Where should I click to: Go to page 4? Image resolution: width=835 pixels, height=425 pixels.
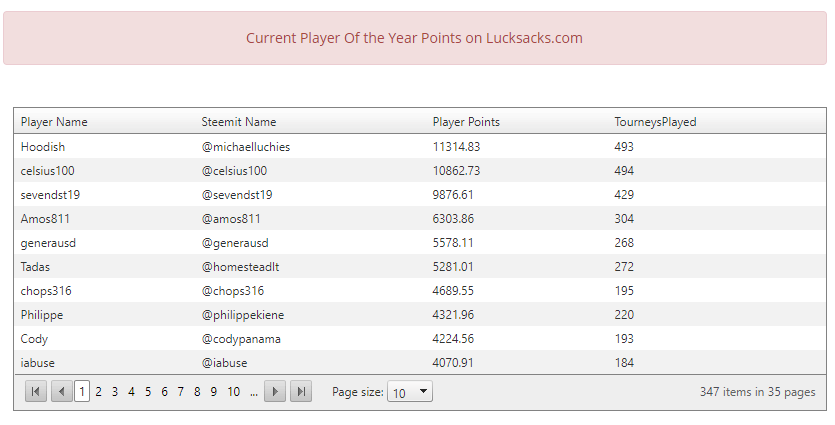point(131,392)
